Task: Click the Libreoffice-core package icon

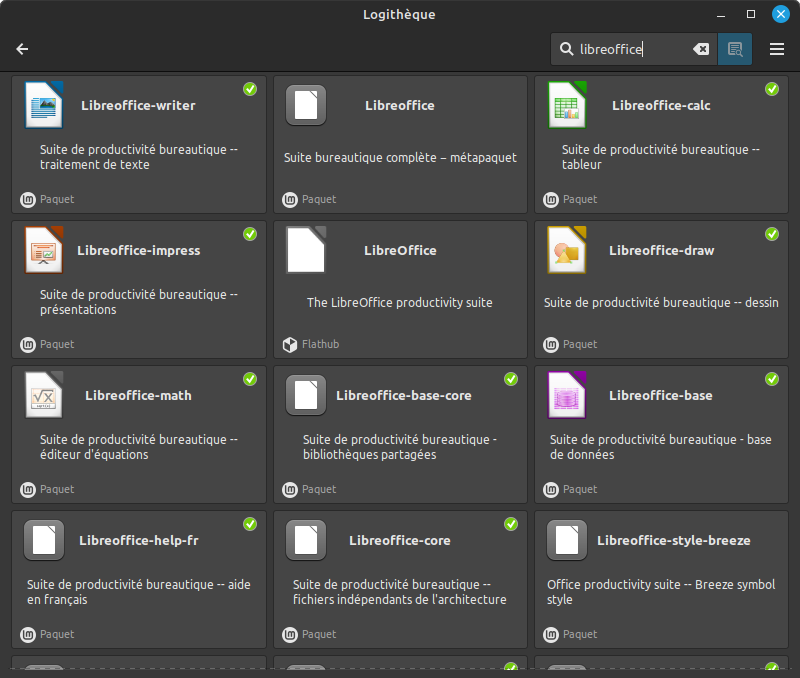Action: 306,540
